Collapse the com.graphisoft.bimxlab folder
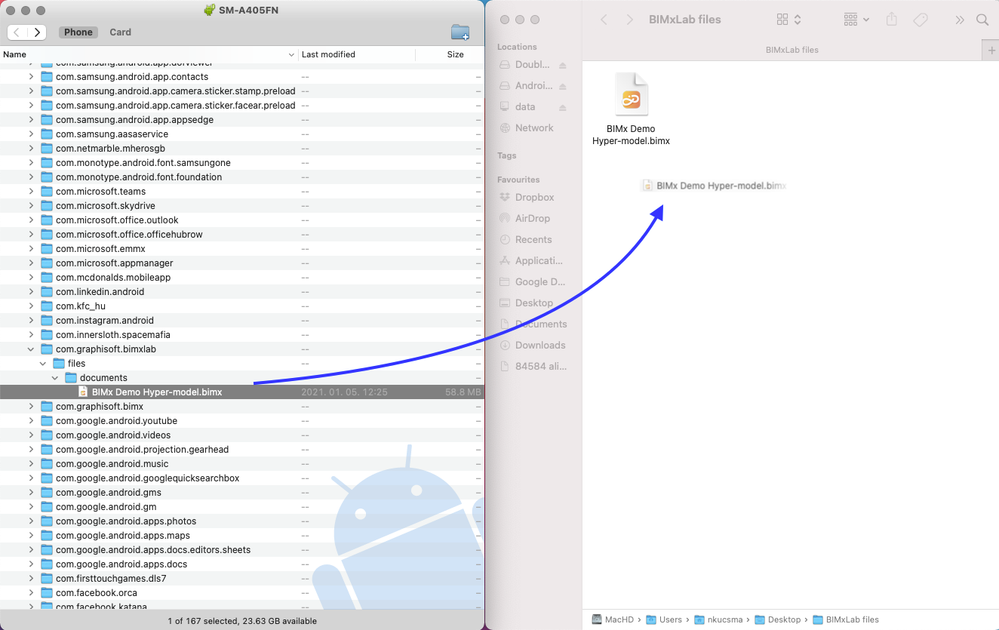The image size is (999, 630). tap(31, 349)
